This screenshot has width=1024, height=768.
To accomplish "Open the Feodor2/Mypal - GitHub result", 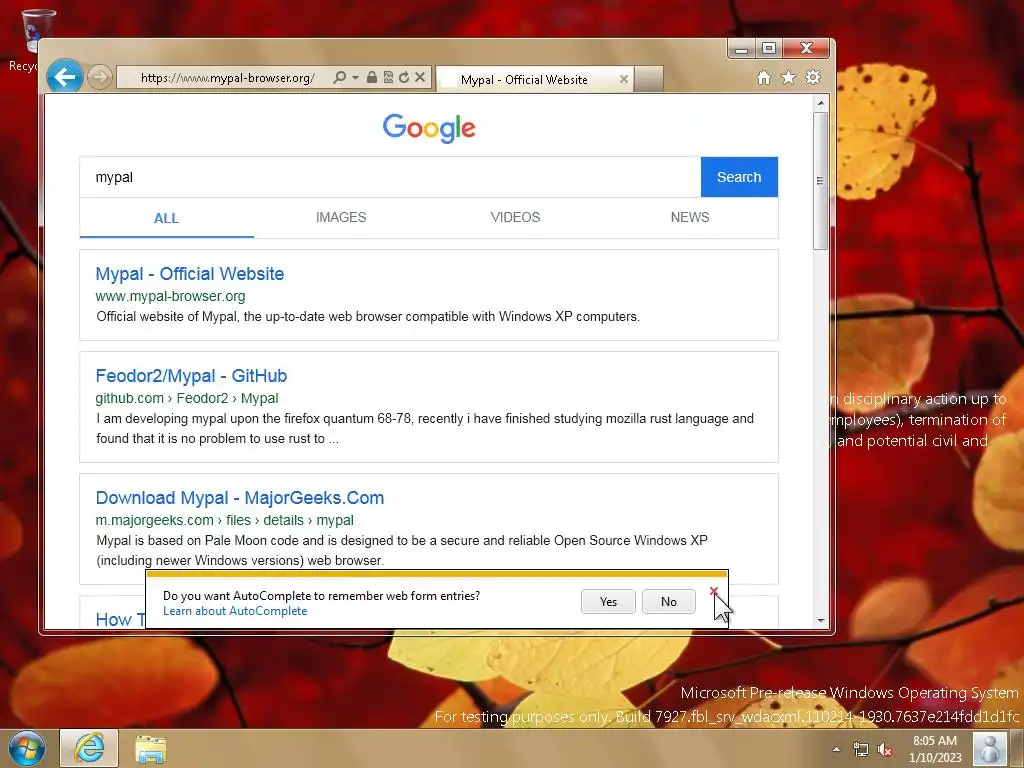I will click(x=191, y=376).
